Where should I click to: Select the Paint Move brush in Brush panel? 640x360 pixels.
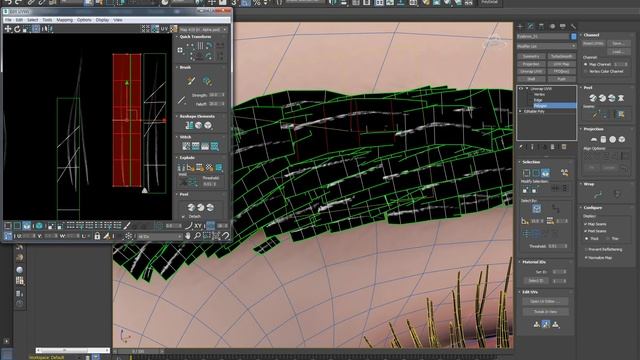[191, 81]
